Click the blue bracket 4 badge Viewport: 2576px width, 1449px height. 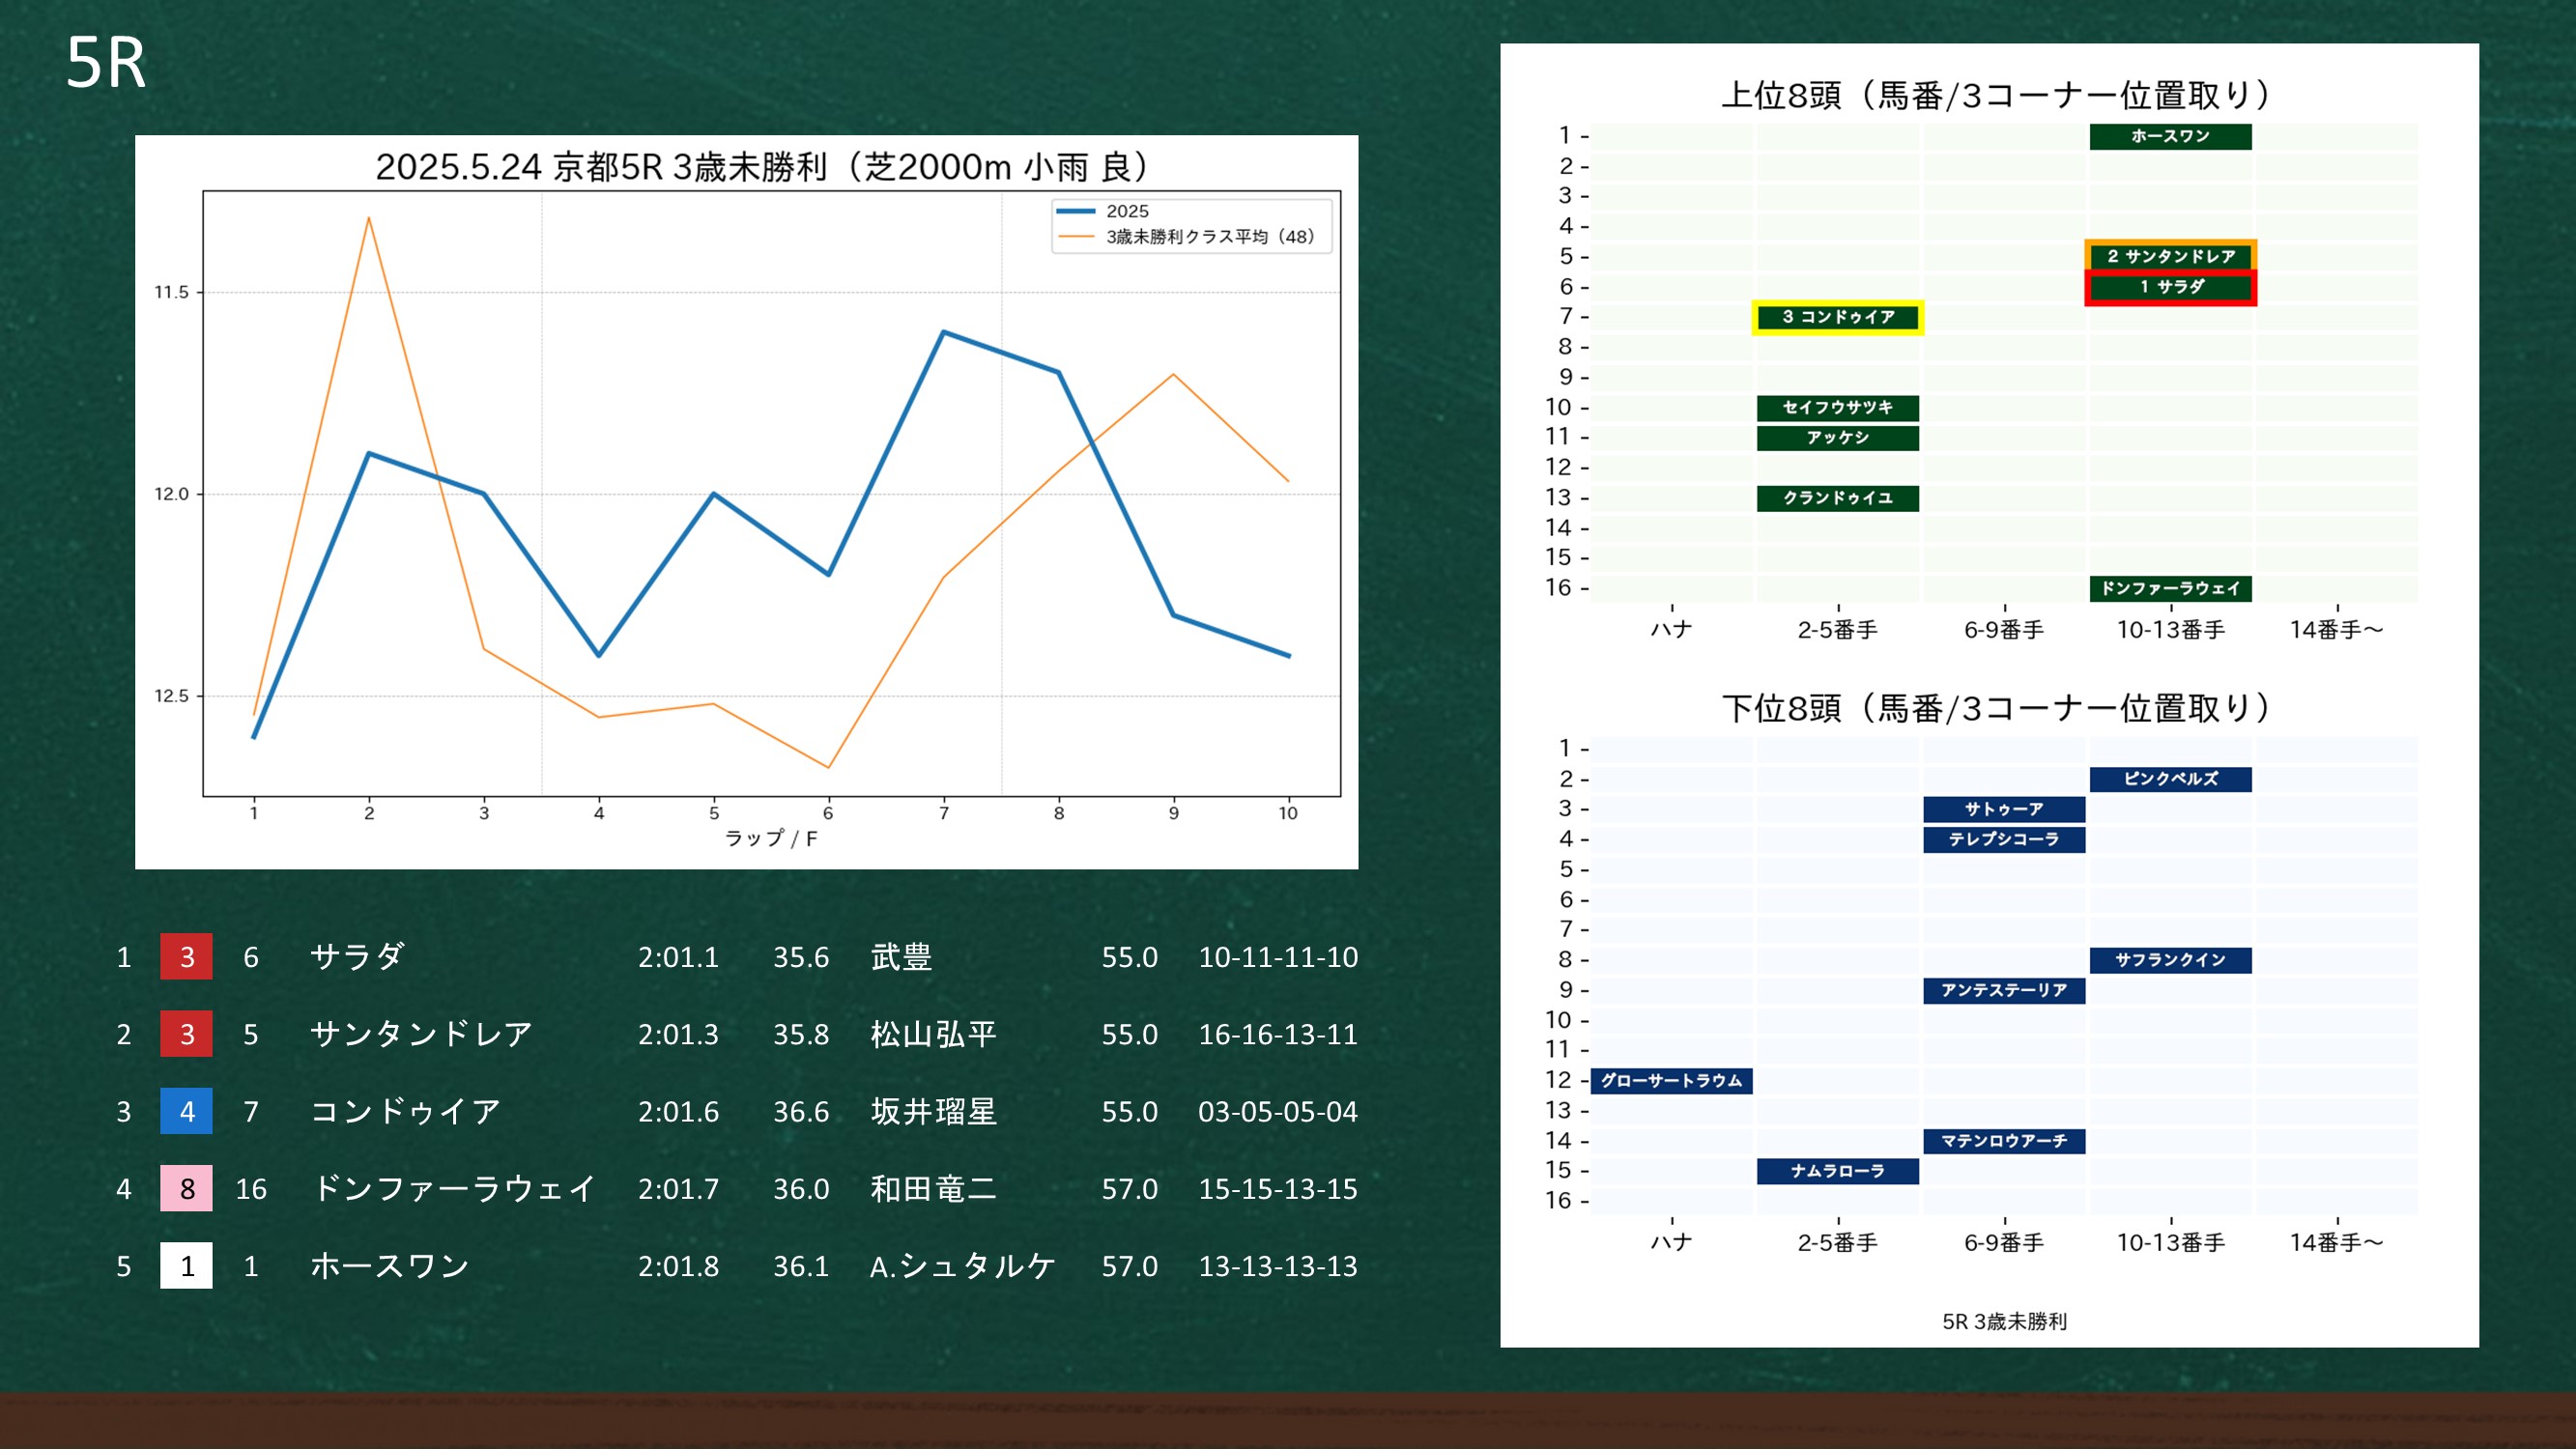186,1111
